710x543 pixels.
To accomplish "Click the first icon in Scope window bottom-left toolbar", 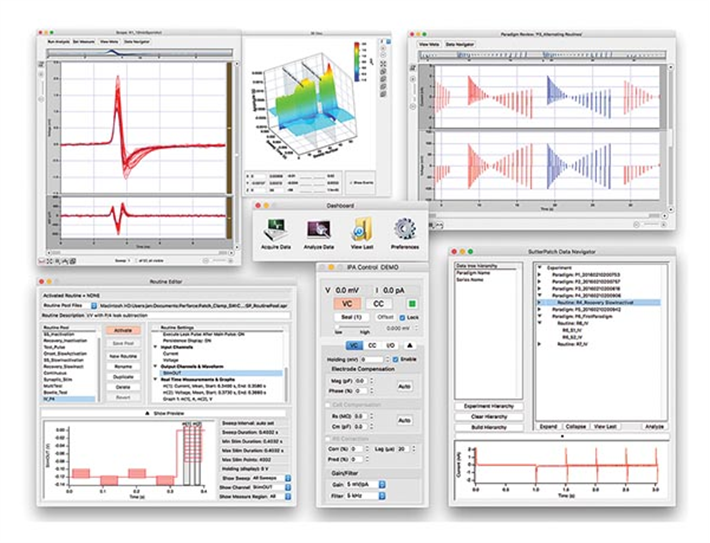I will pyautogui.click(x=42, y=261).
